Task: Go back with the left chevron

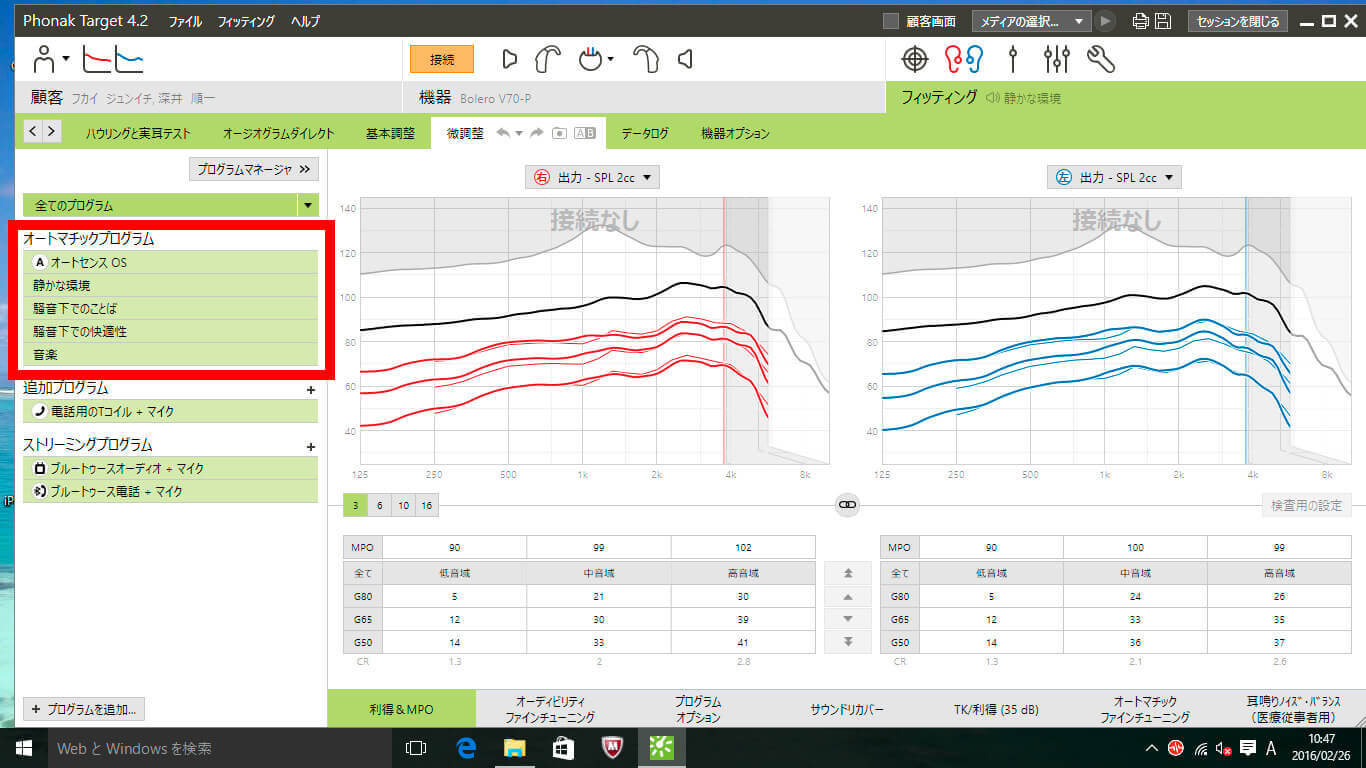Action: (32, 131)
